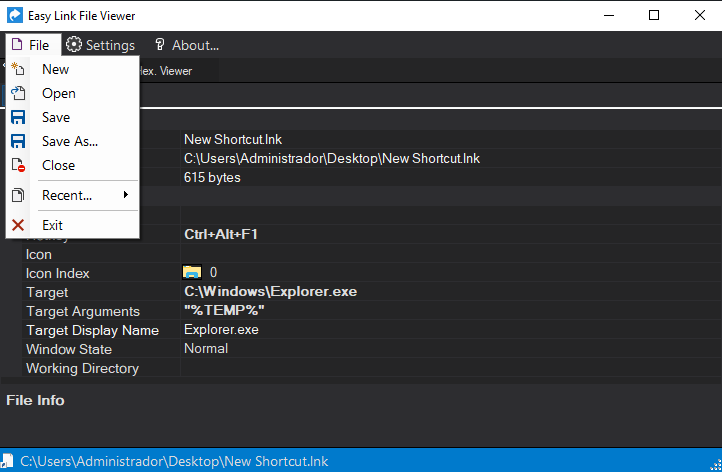
Task: Click the empty Working Directory value field
Action: pos(450,368)
